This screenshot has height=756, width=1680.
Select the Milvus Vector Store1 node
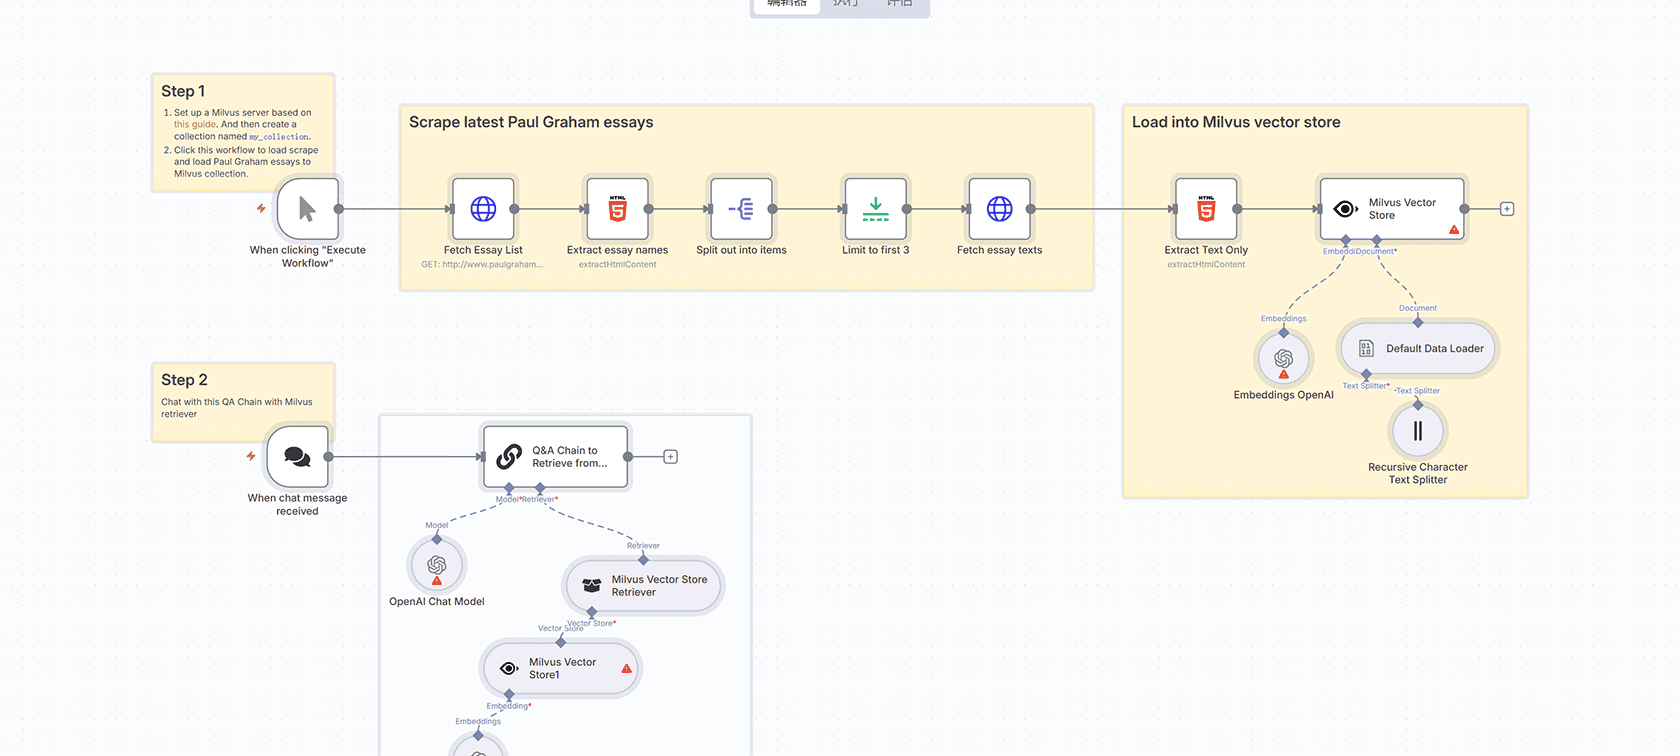[560, 668]
